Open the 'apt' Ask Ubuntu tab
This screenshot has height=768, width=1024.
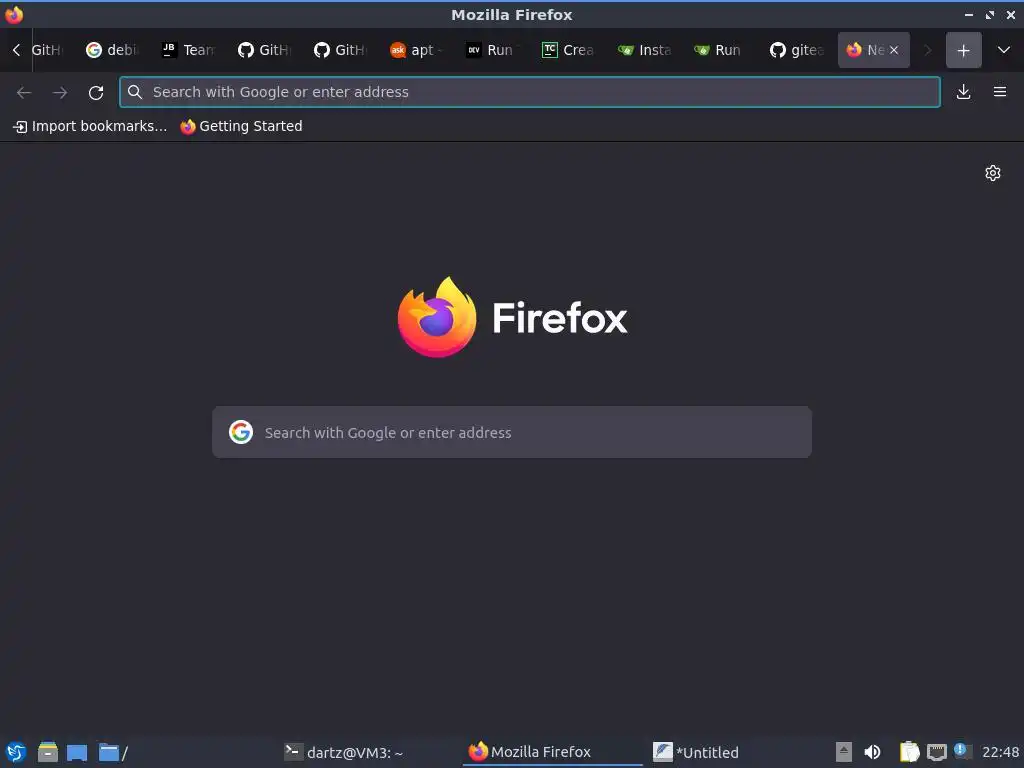pos(418,50)
